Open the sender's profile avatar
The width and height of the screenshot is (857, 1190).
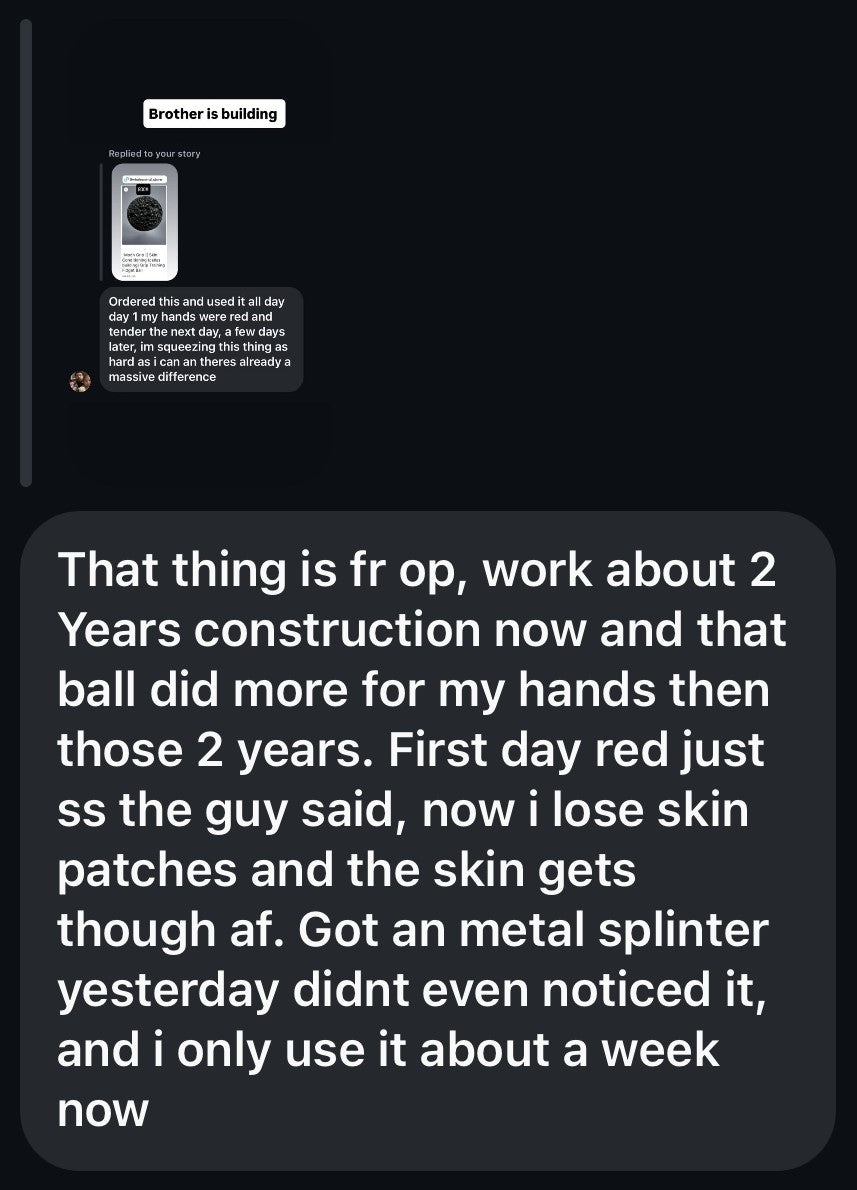[80, 381]
